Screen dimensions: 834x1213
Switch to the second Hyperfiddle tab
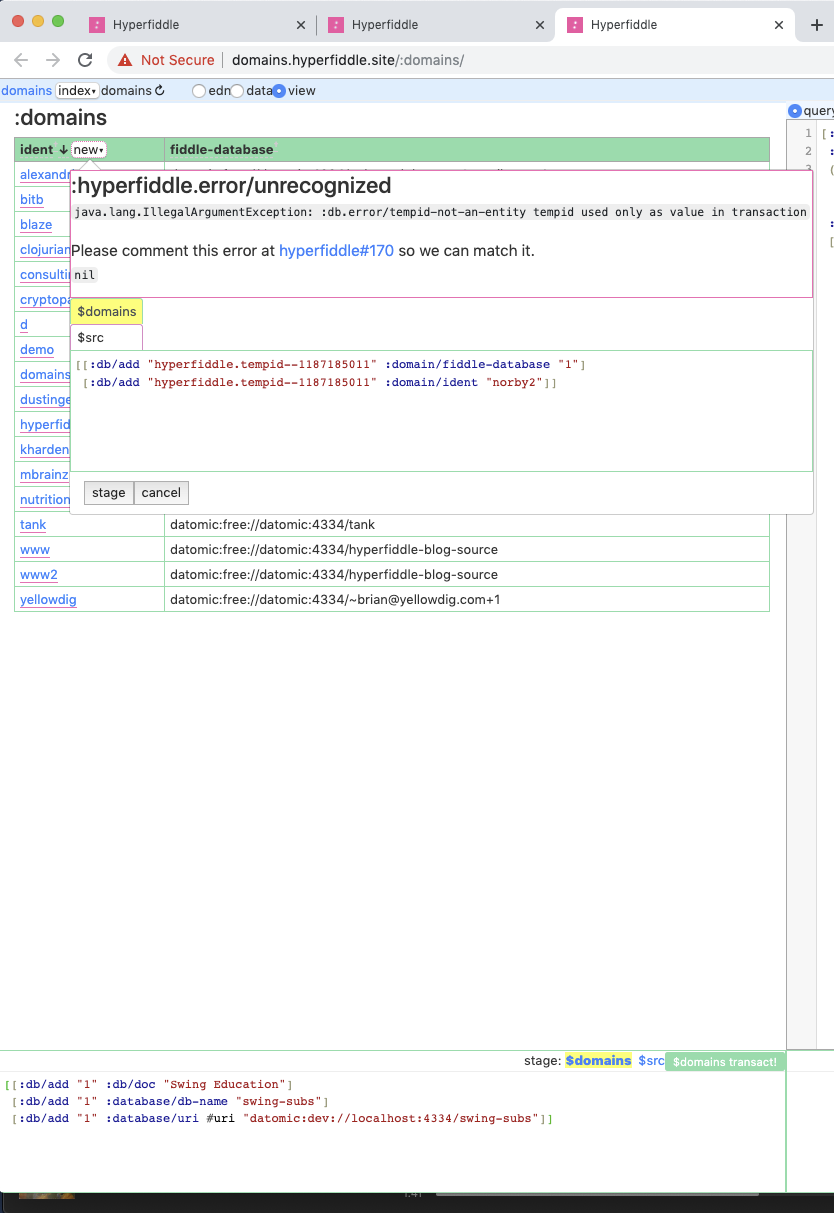(x=435, y=25)
